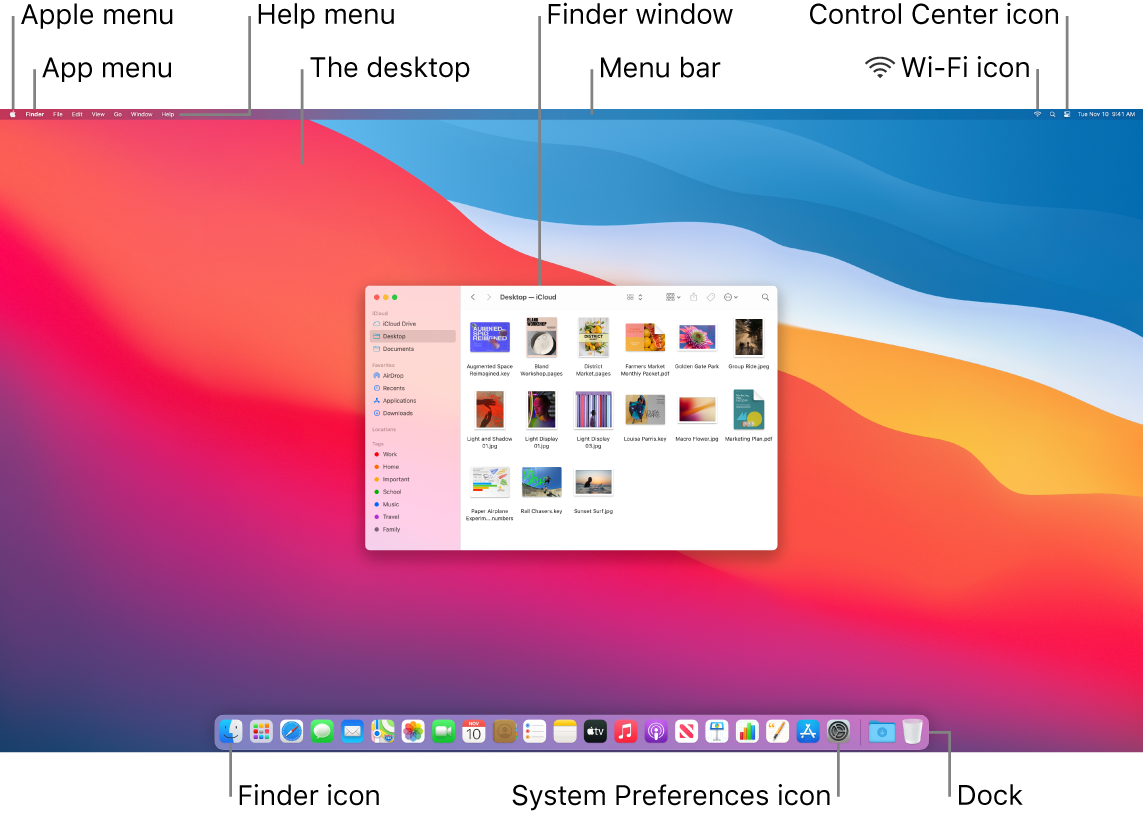Open the Help menu in the menu bar

coord(167,114)
